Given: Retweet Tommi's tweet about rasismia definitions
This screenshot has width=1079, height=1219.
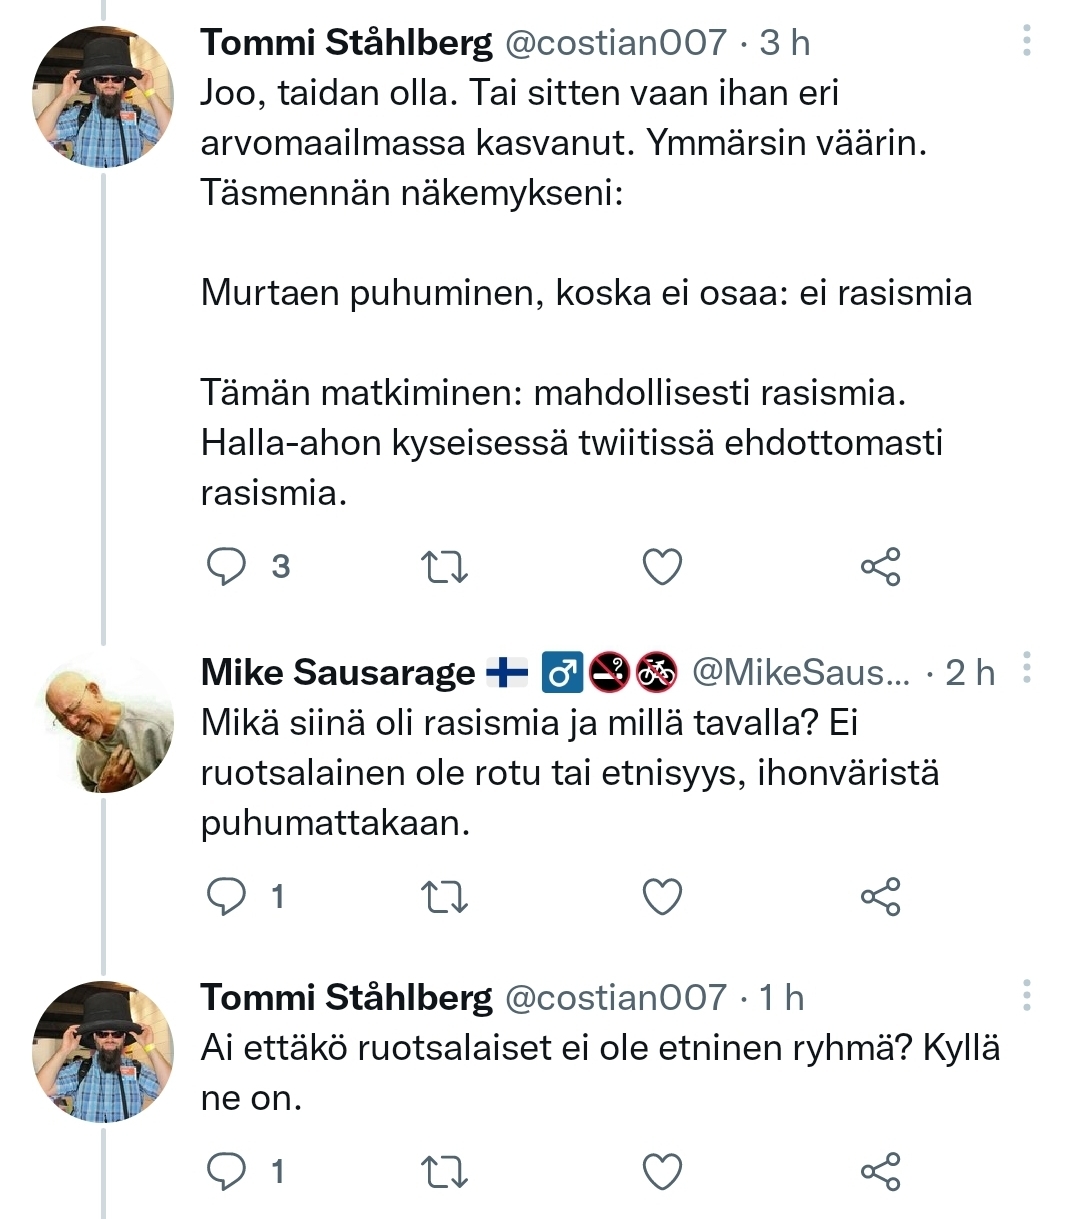Looking at the screenshot, I should [443, 567].
